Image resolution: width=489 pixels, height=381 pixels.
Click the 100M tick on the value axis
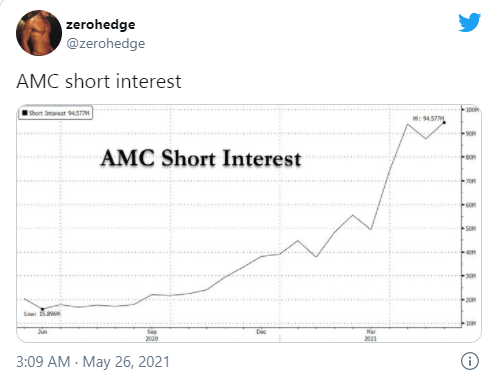click(472, 110)
